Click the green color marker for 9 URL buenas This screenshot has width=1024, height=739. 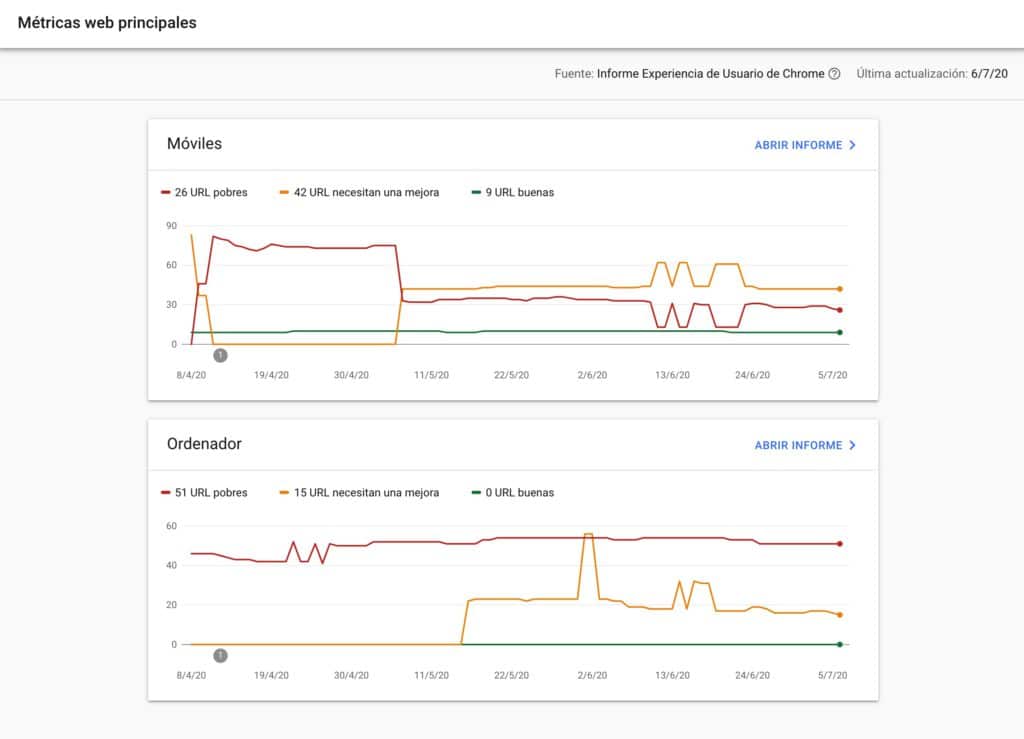[475, 192]
